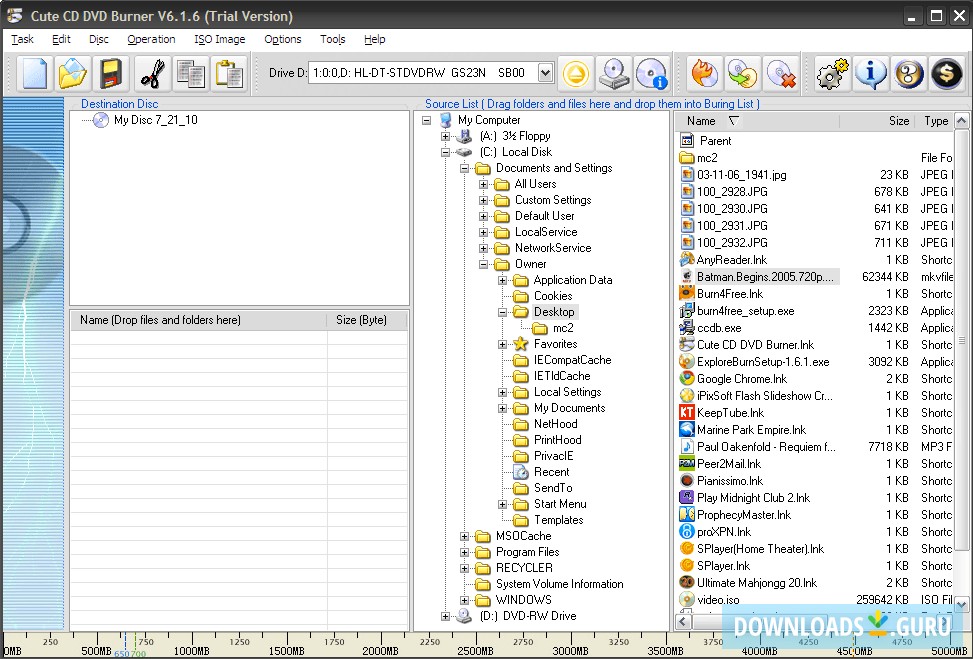
Task: Select video.iso in the file list
Action: point(718,600)
